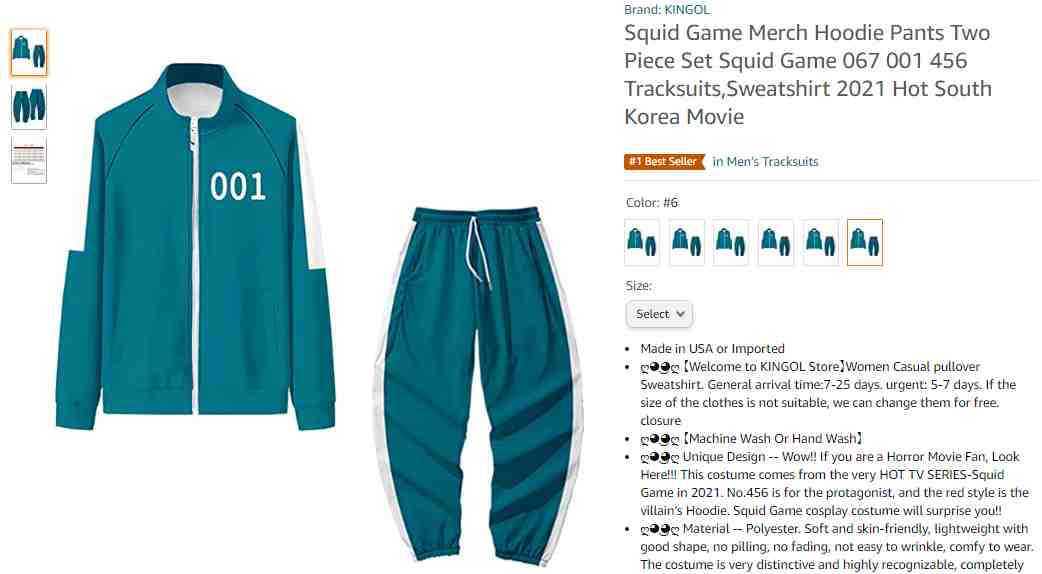
Task: Open the Size Select dropdown
Action: [659, 314]
